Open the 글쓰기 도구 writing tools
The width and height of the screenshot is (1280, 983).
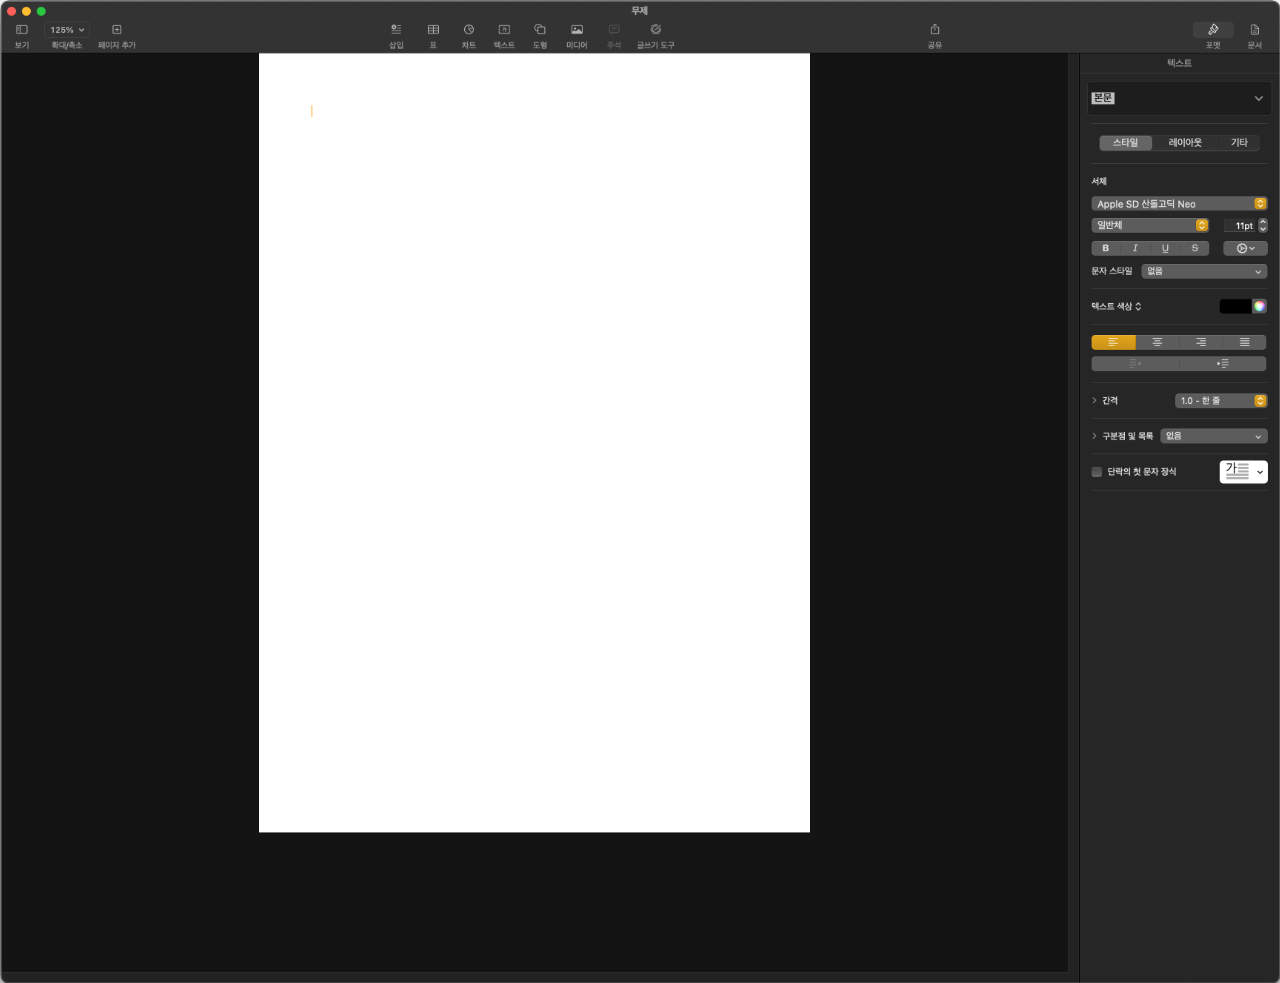click(x=656, y=30)
